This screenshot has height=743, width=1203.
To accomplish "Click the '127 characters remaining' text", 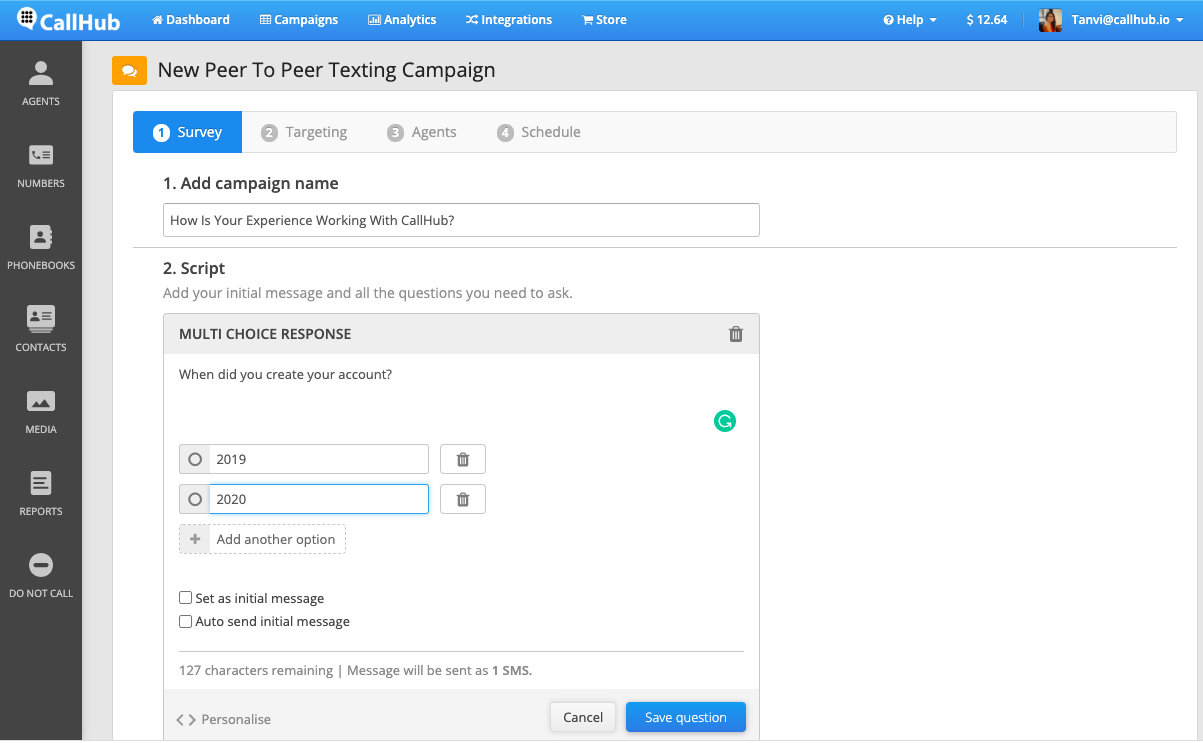I will (256, 670).
